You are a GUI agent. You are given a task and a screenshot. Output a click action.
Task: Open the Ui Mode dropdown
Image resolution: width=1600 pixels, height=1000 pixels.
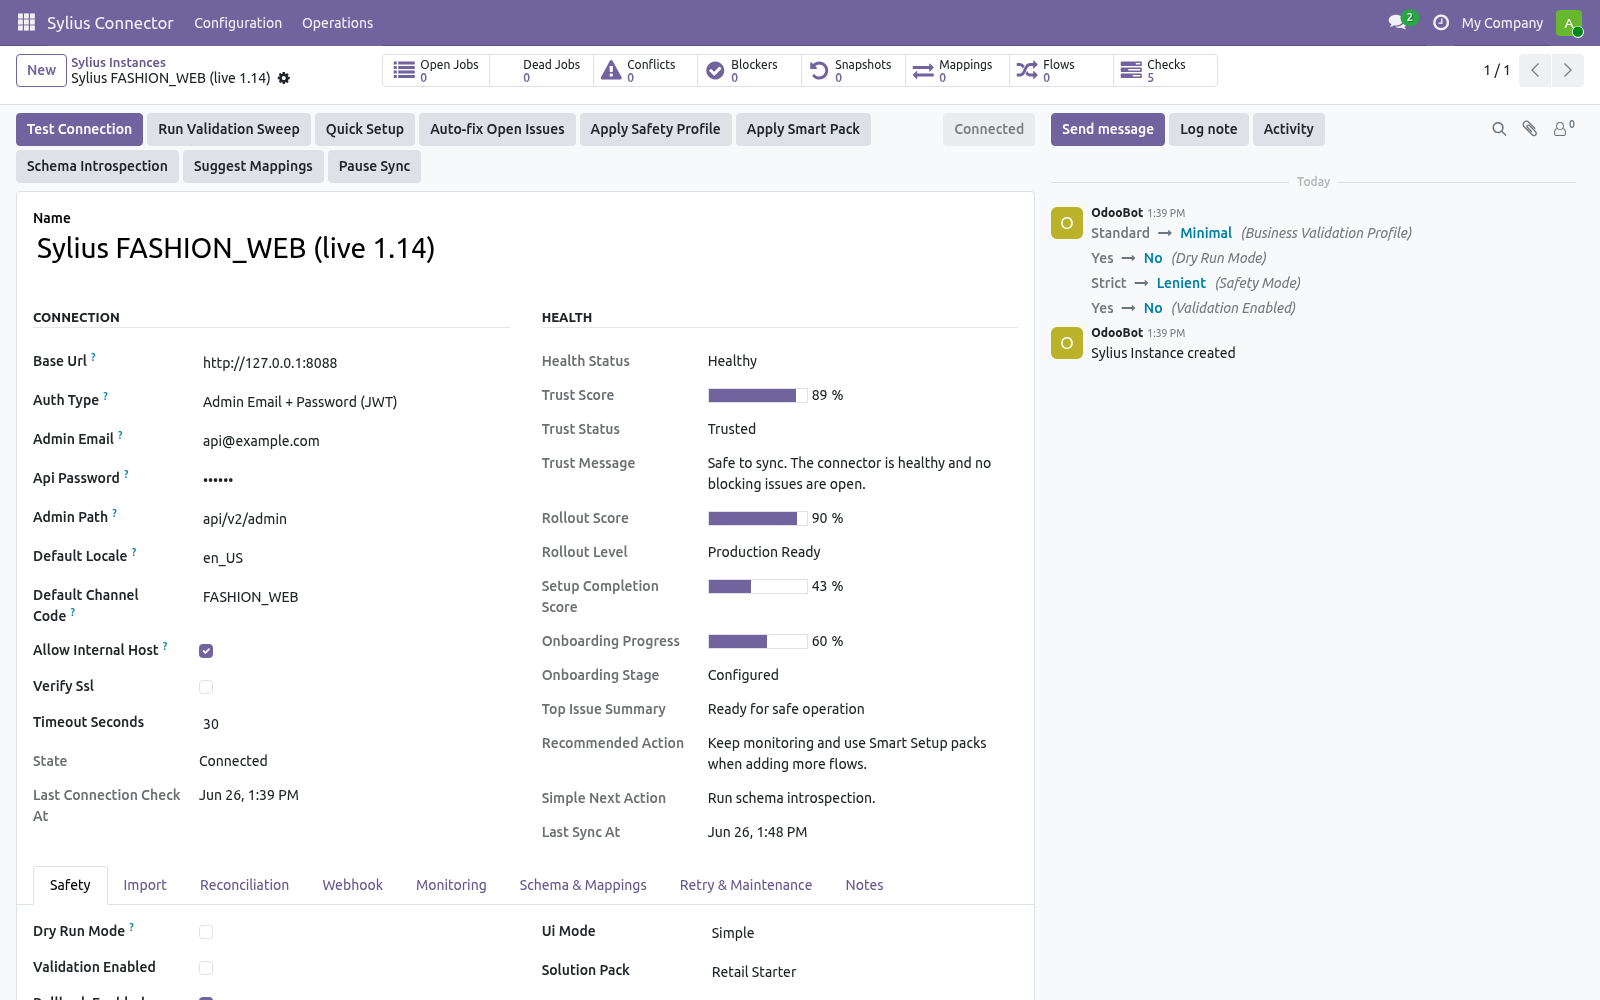(863, 933)
